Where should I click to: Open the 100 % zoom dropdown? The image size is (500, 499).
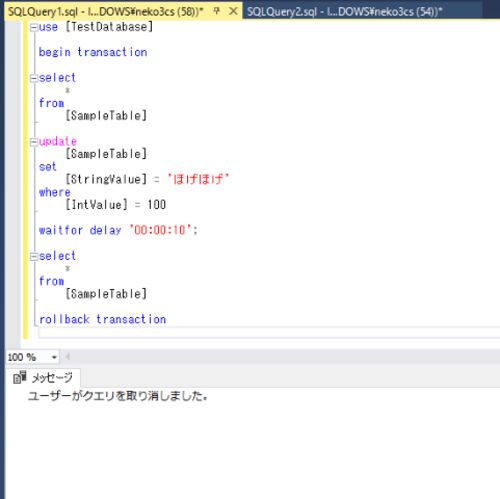pyautogui.click(x=54, y=357)
